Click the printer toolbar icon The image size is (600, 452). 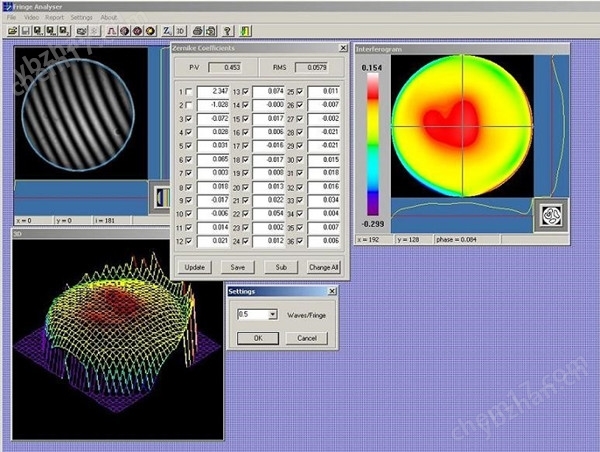(x=198, y=31)
